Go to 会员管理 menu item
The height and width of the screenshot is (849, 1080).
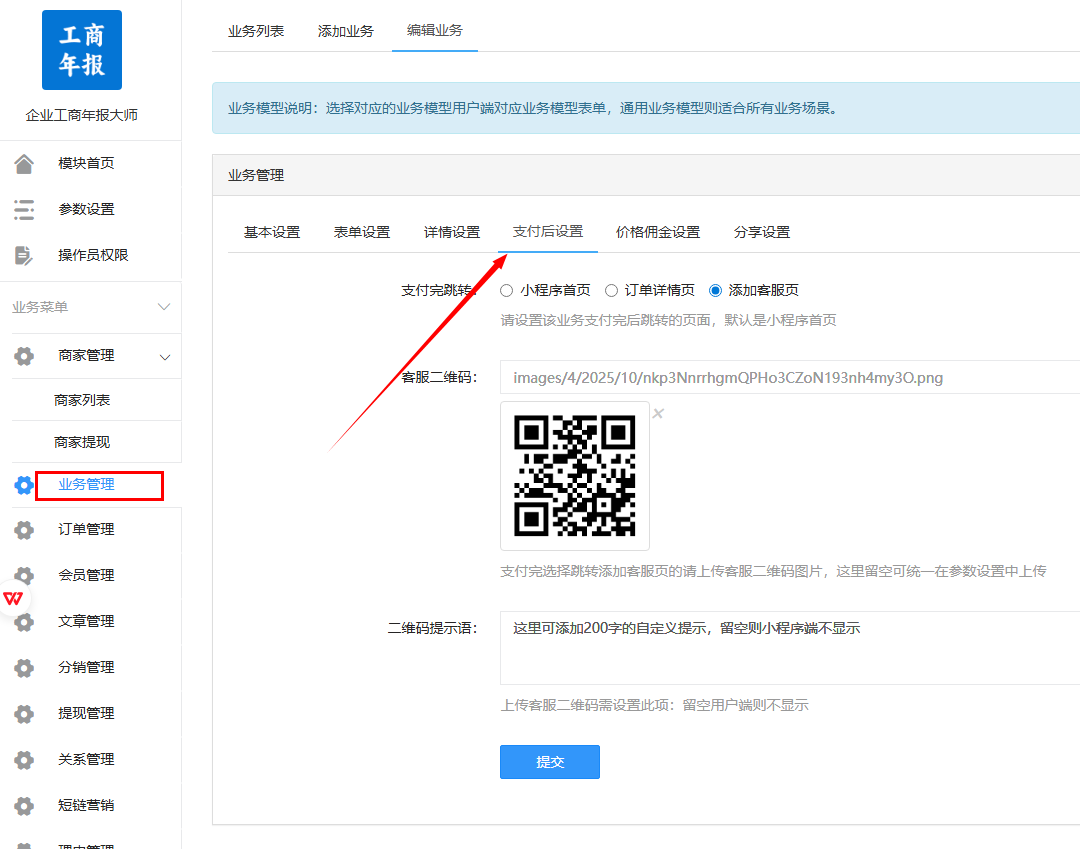[86, 575]
